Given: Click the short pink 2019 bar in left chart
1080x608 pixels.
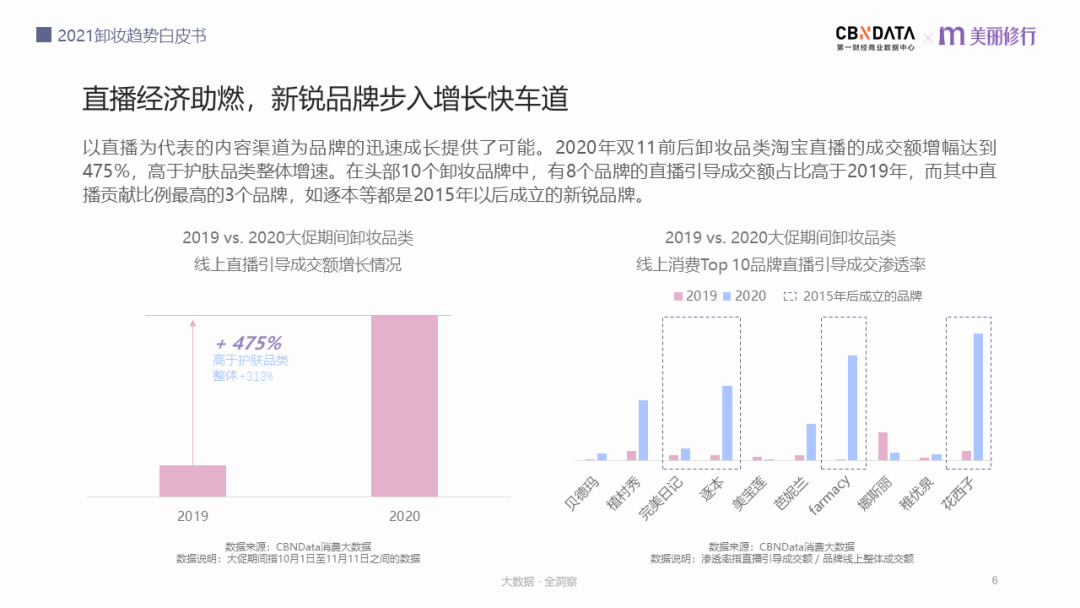Looking at the screenshot, I should (x=193, y=481).
